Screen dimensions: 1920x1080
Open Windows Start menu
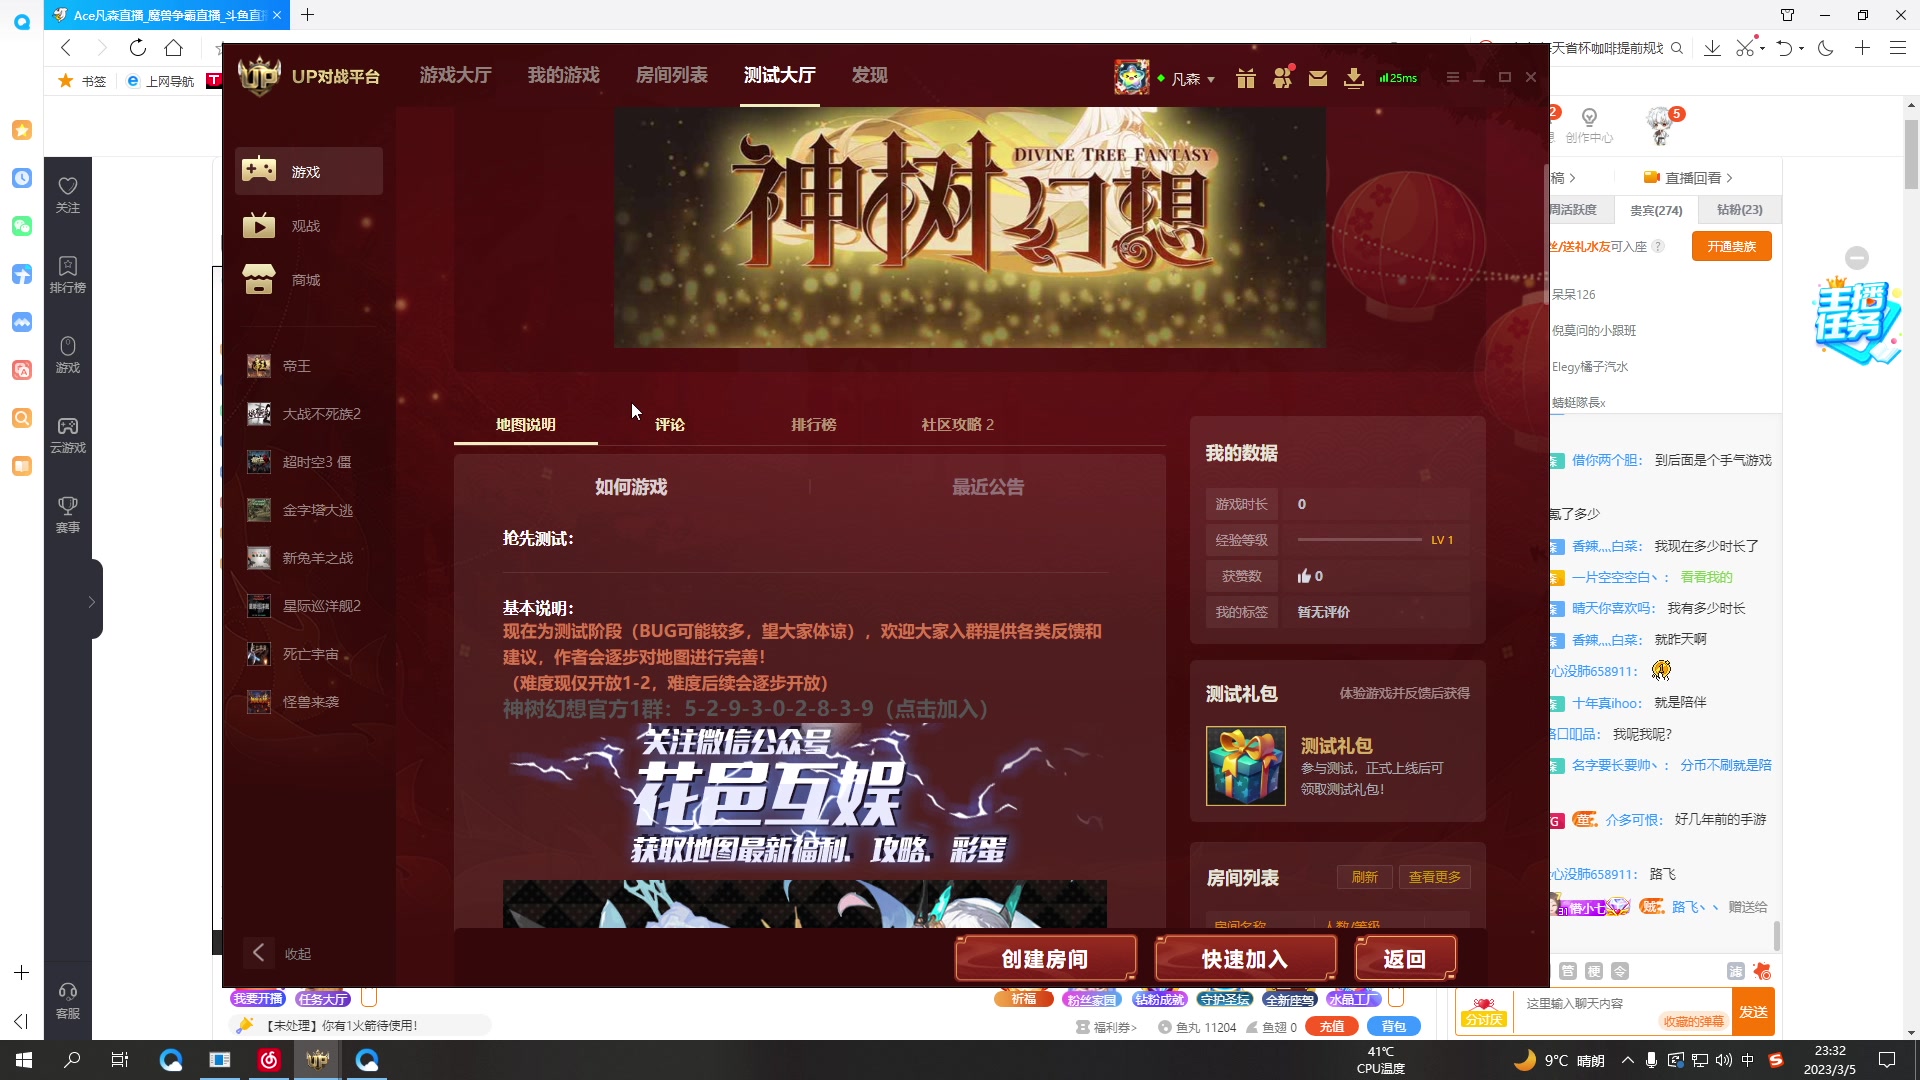24,1060
